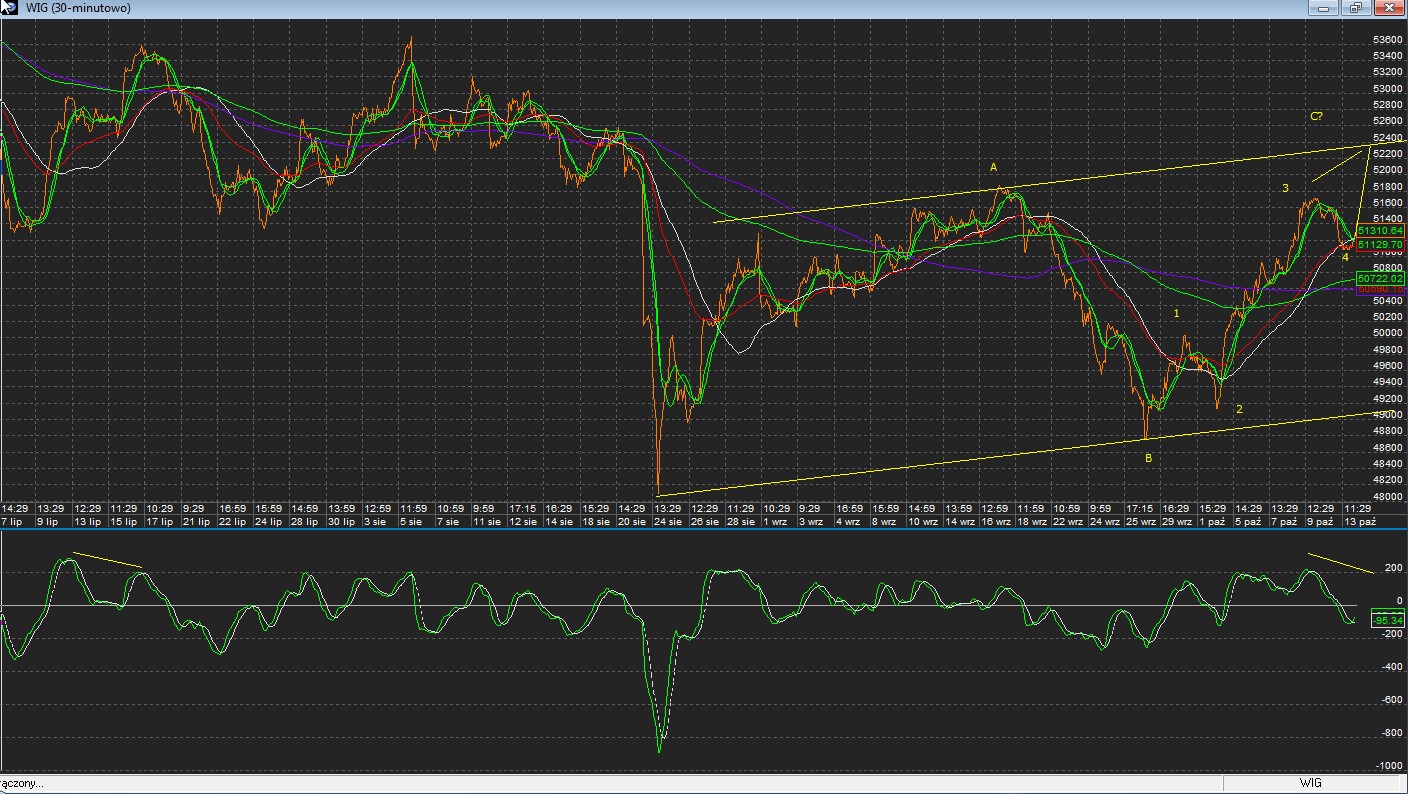The height and width of the screenshot is (794, 1408).
Task: Click the wave '3' annotation label
Action: pos(1285,188)
